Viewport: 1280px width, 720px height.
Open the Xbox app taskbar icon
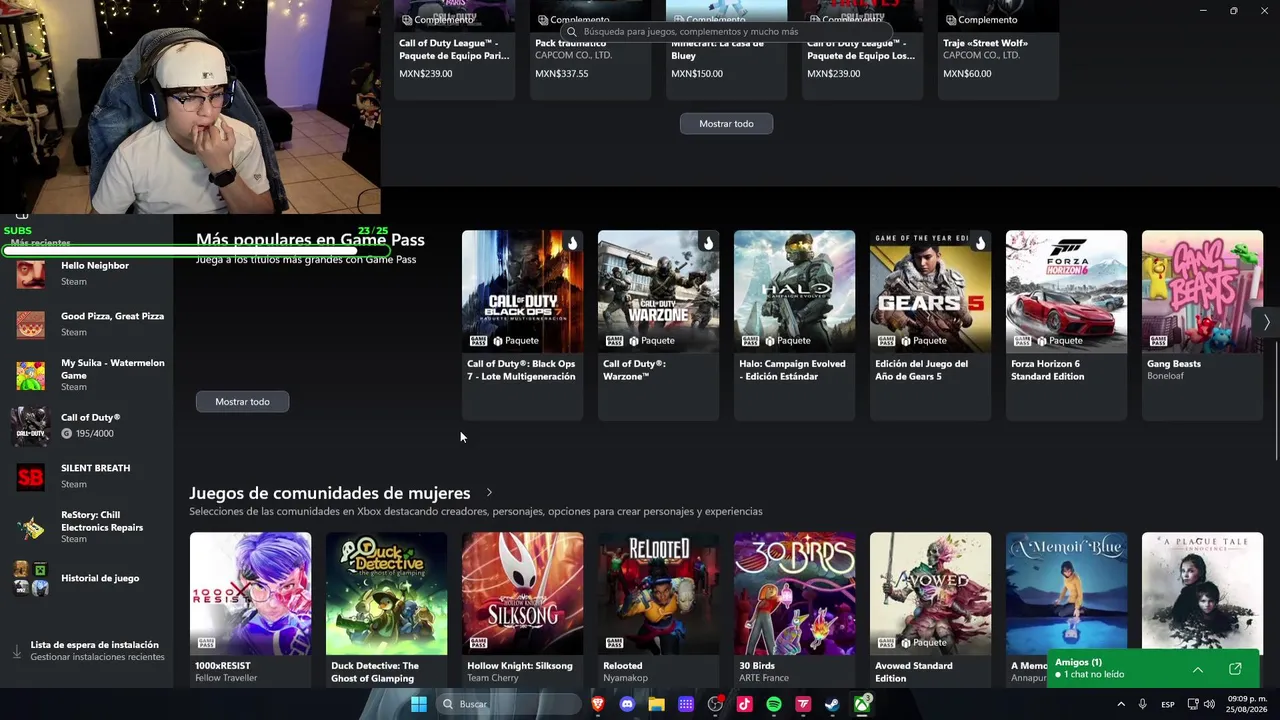click(862, 704)
